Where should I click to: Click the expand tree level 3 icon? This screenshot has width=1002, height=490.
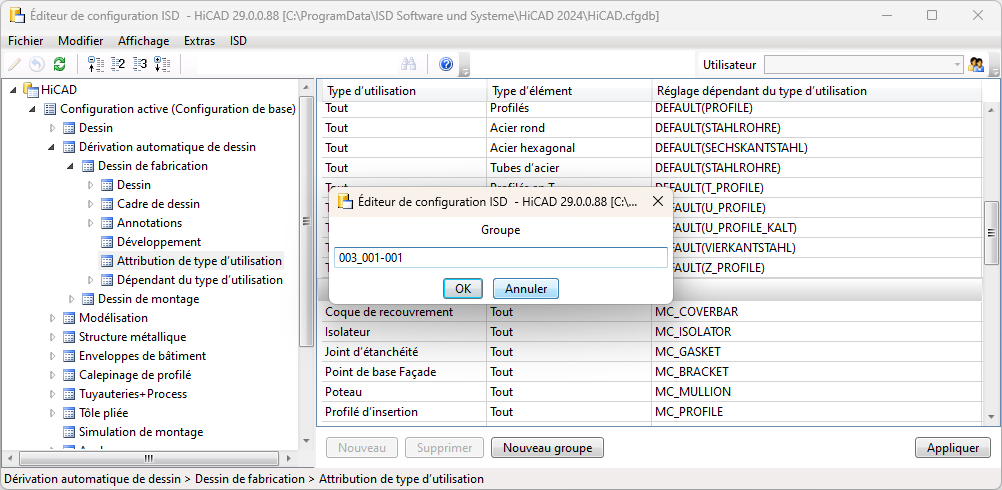(140, 64)
